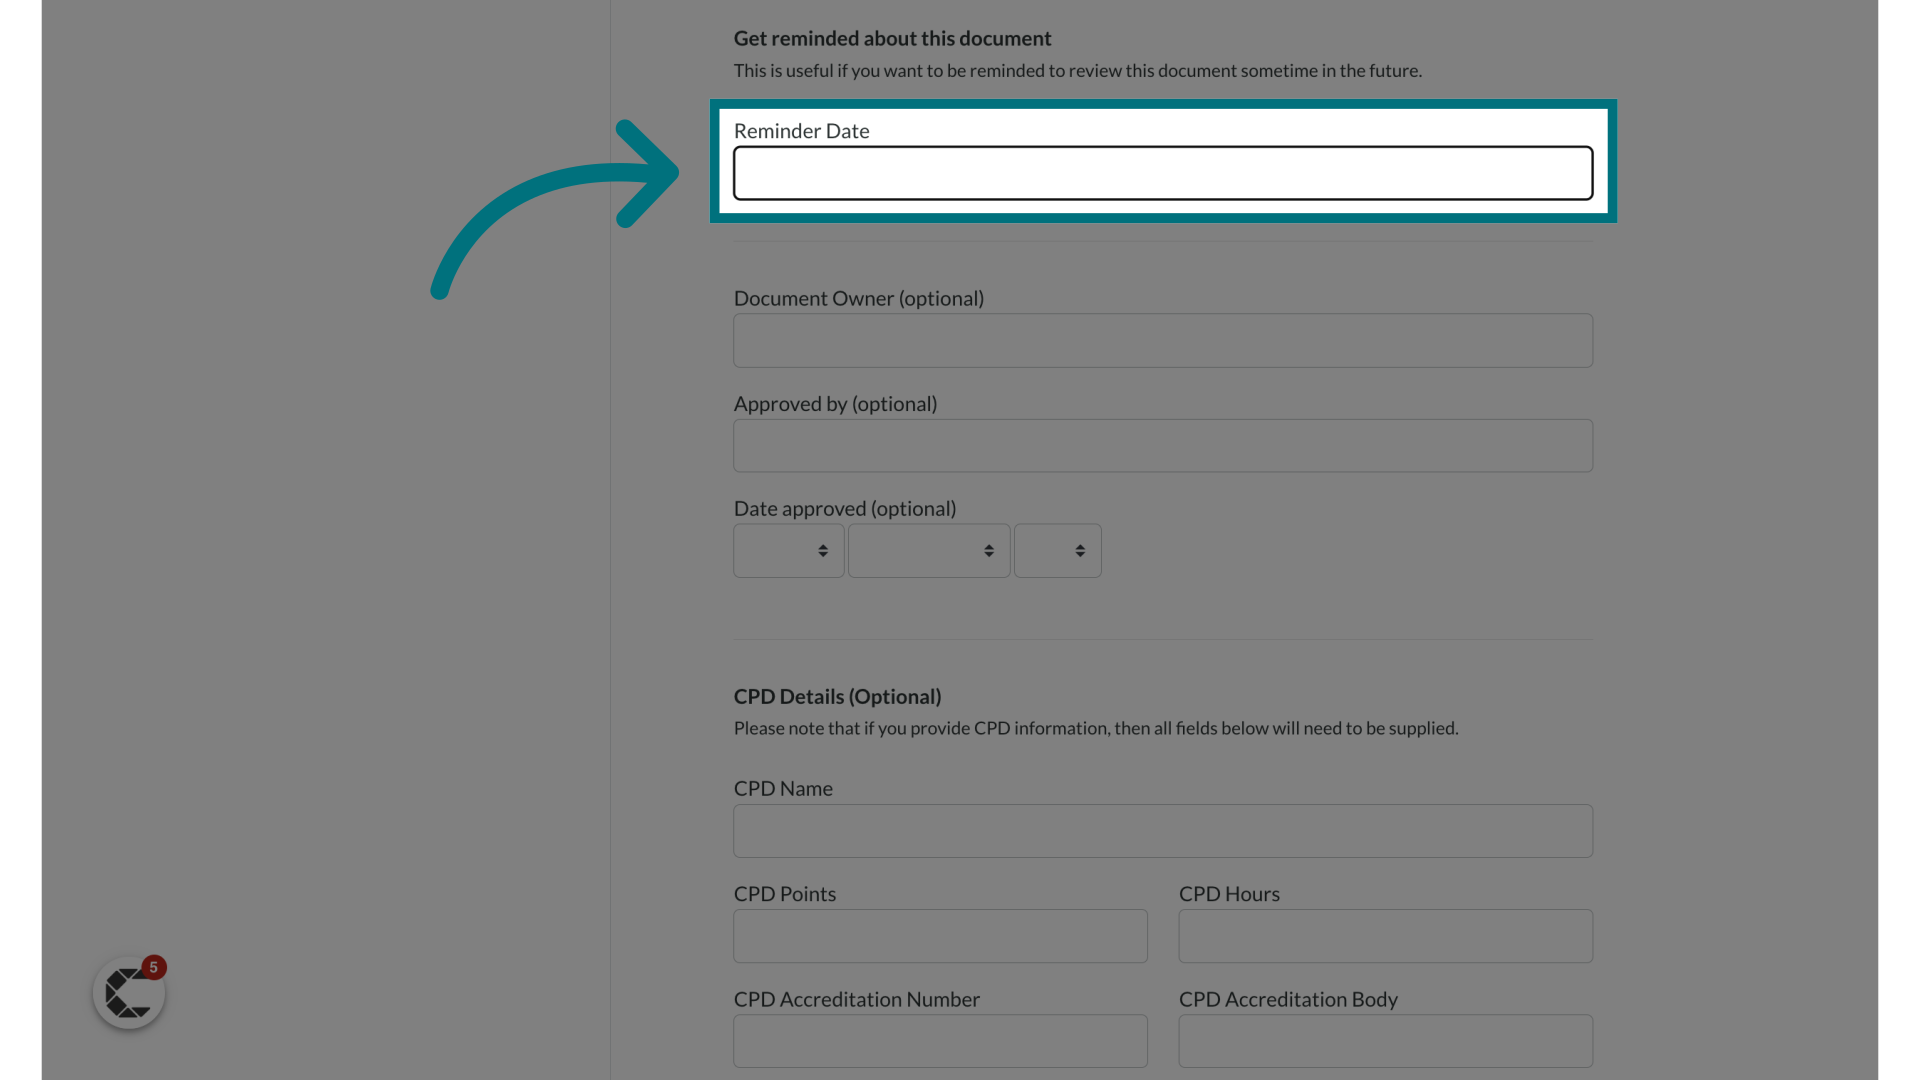
Task: Click the red notification badge showing 5
Action: tap(153, 967)
